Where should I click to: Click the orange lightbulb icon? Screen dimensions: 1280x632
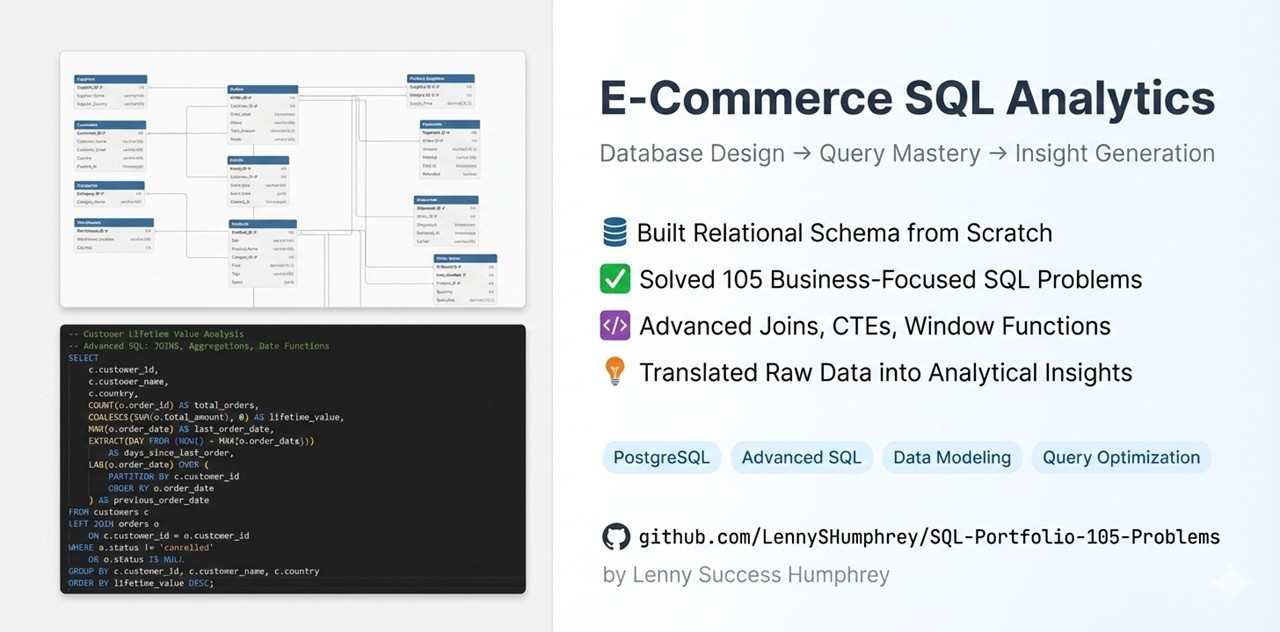pyautogui.click(x=615, y=372)
